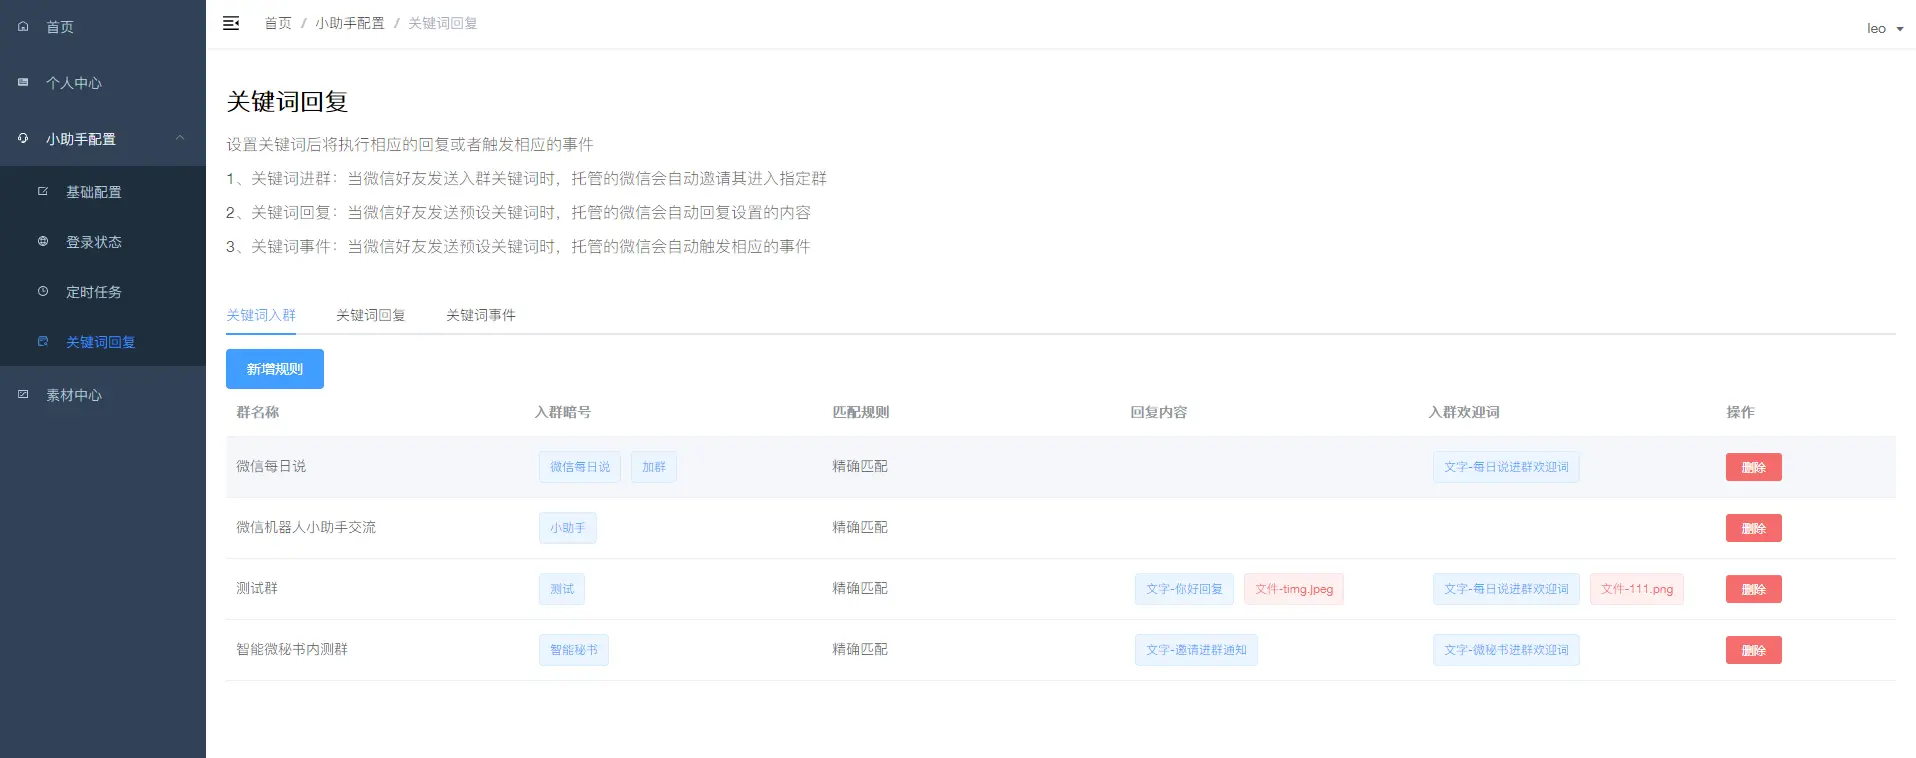Click the 小助手 keyword tag

(x=568, y=528)
